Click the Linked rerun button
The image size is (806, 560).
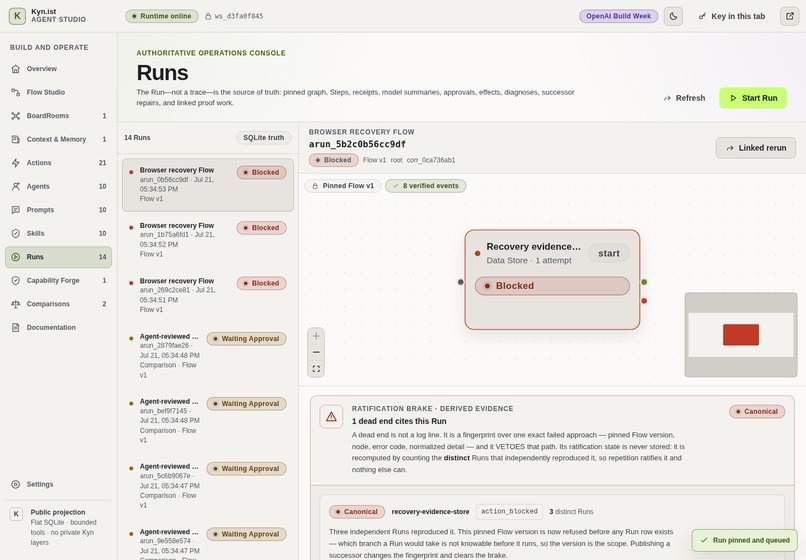coord(756,148)
